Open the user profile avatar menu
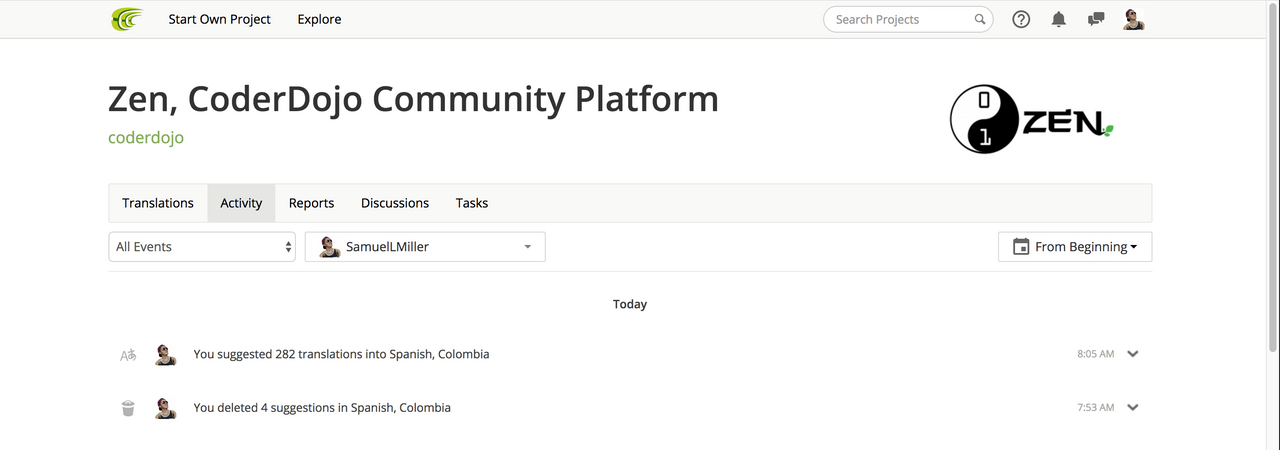Screen dimensions: 1280x450 click(1133, 19)
